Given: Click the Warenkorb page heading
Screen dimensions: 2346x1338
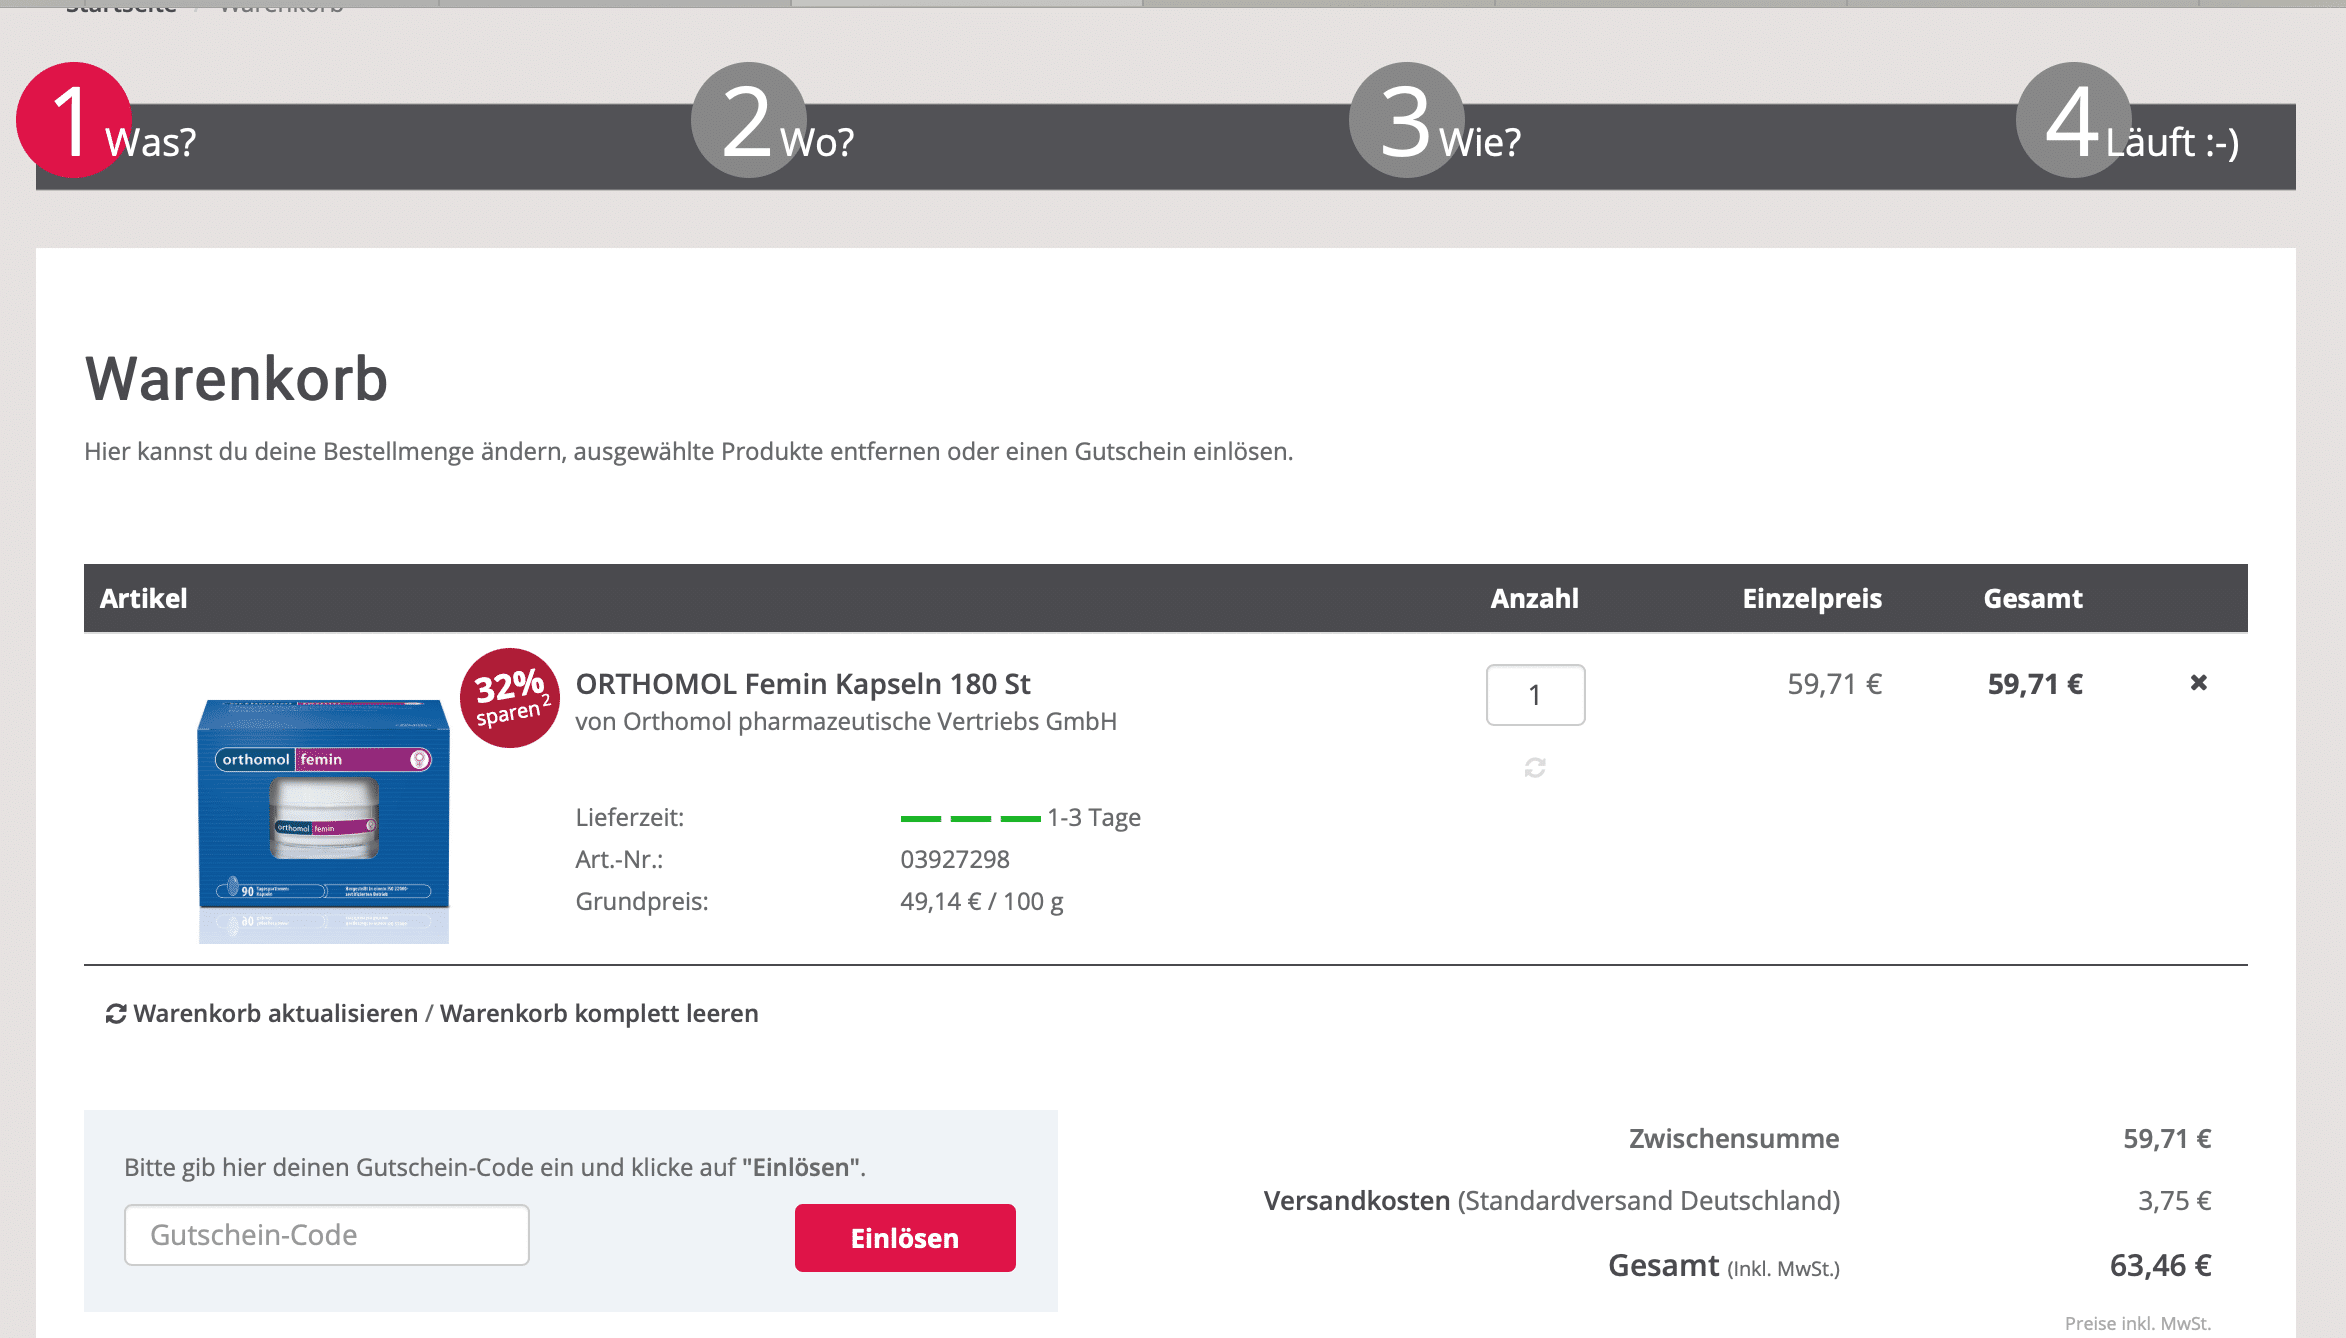Looking at the screenshot, I should tap(236, 379).
